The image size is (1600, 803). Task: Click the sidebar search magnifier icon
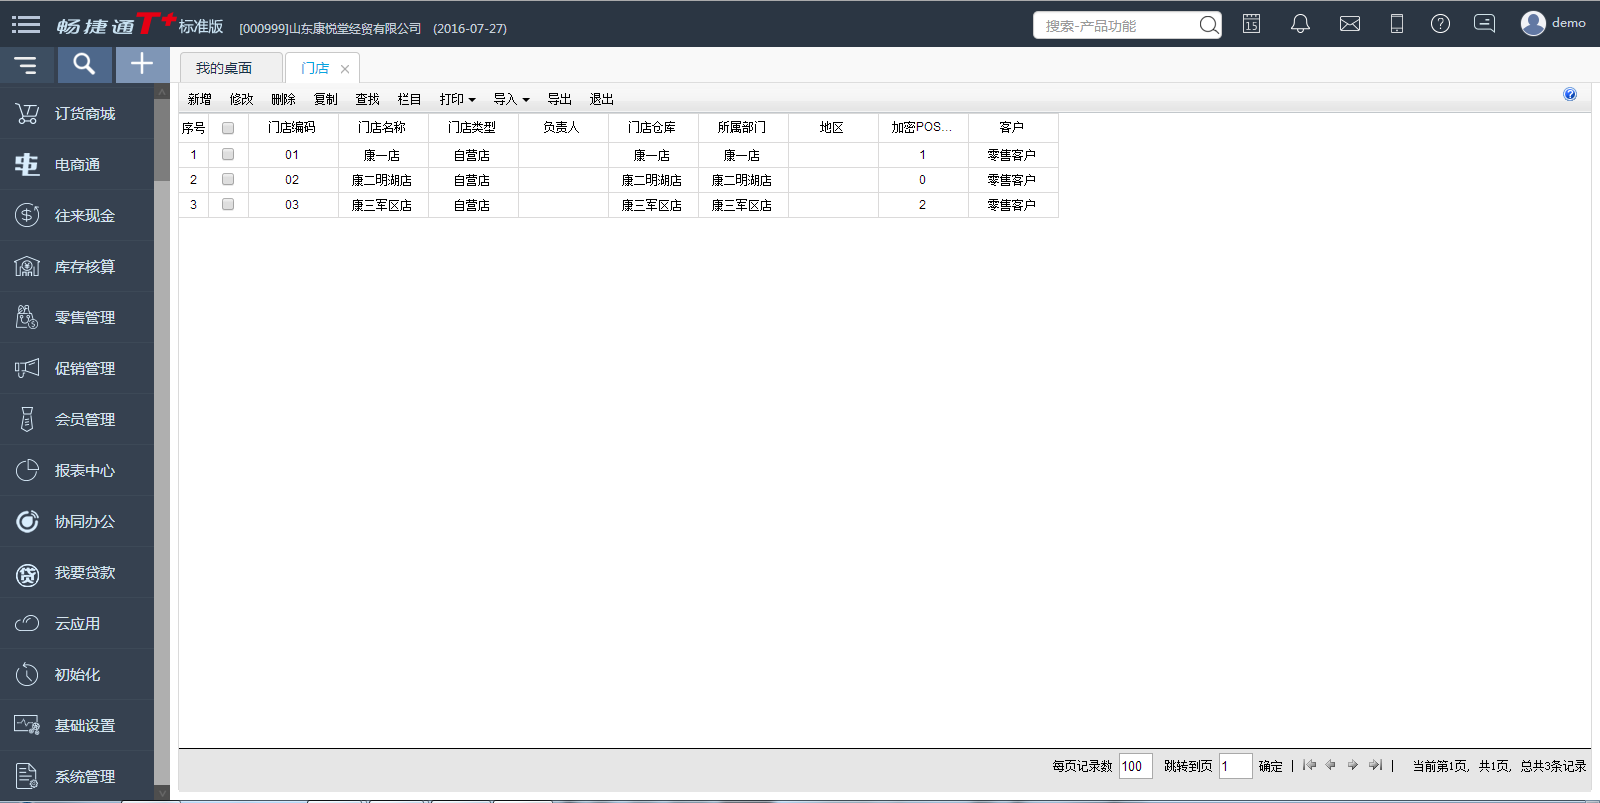pyautogui.click(x=84, y=65)
